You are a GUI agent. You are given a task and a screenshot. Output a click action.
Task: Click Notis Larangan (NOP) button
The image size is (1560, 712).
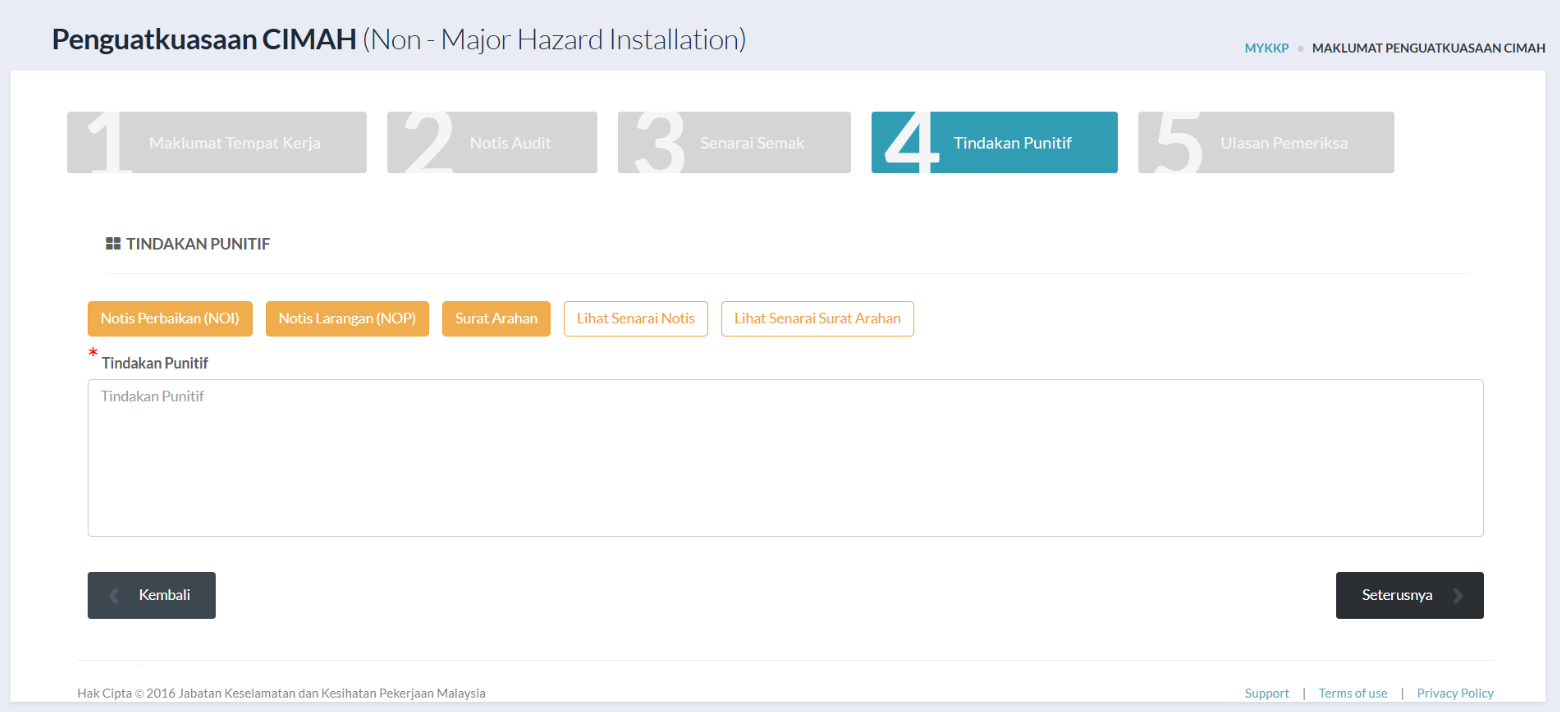coord(347,319)
